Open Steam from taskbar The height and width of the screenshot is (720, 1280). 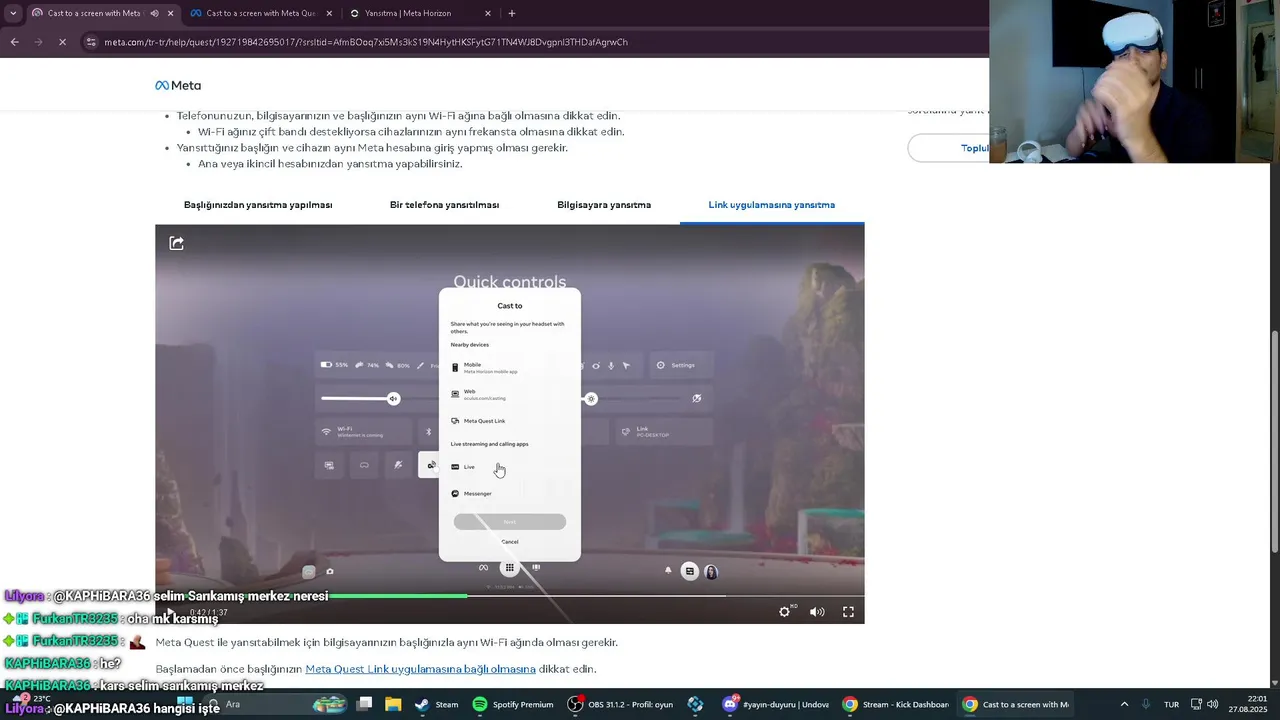tap(436, 704)
